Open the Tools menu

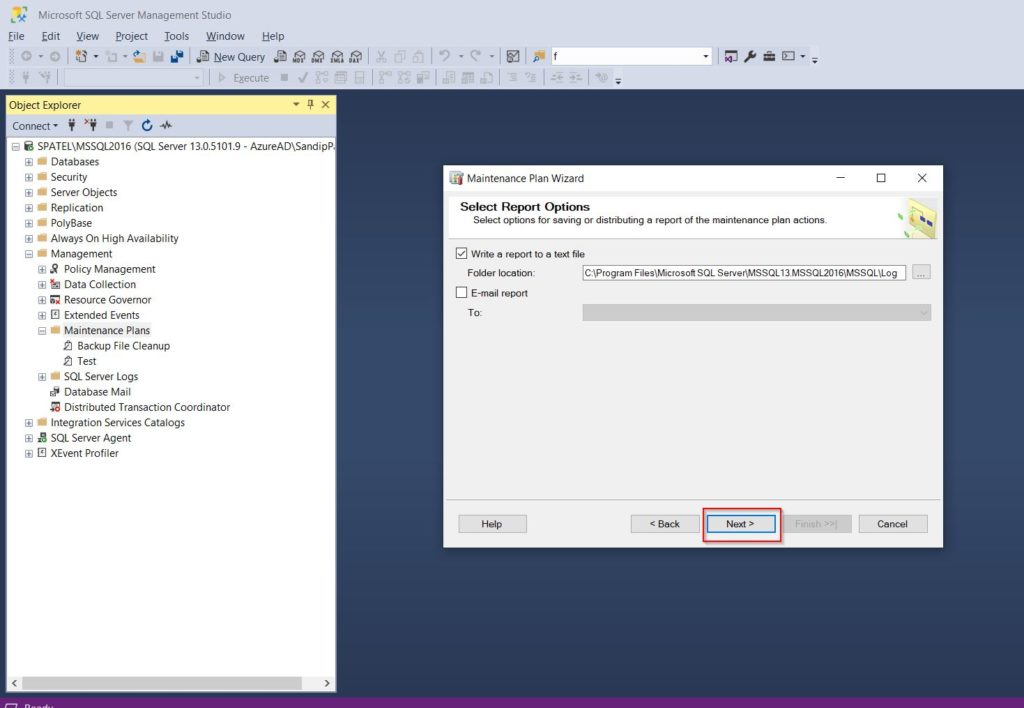point(176,36)
